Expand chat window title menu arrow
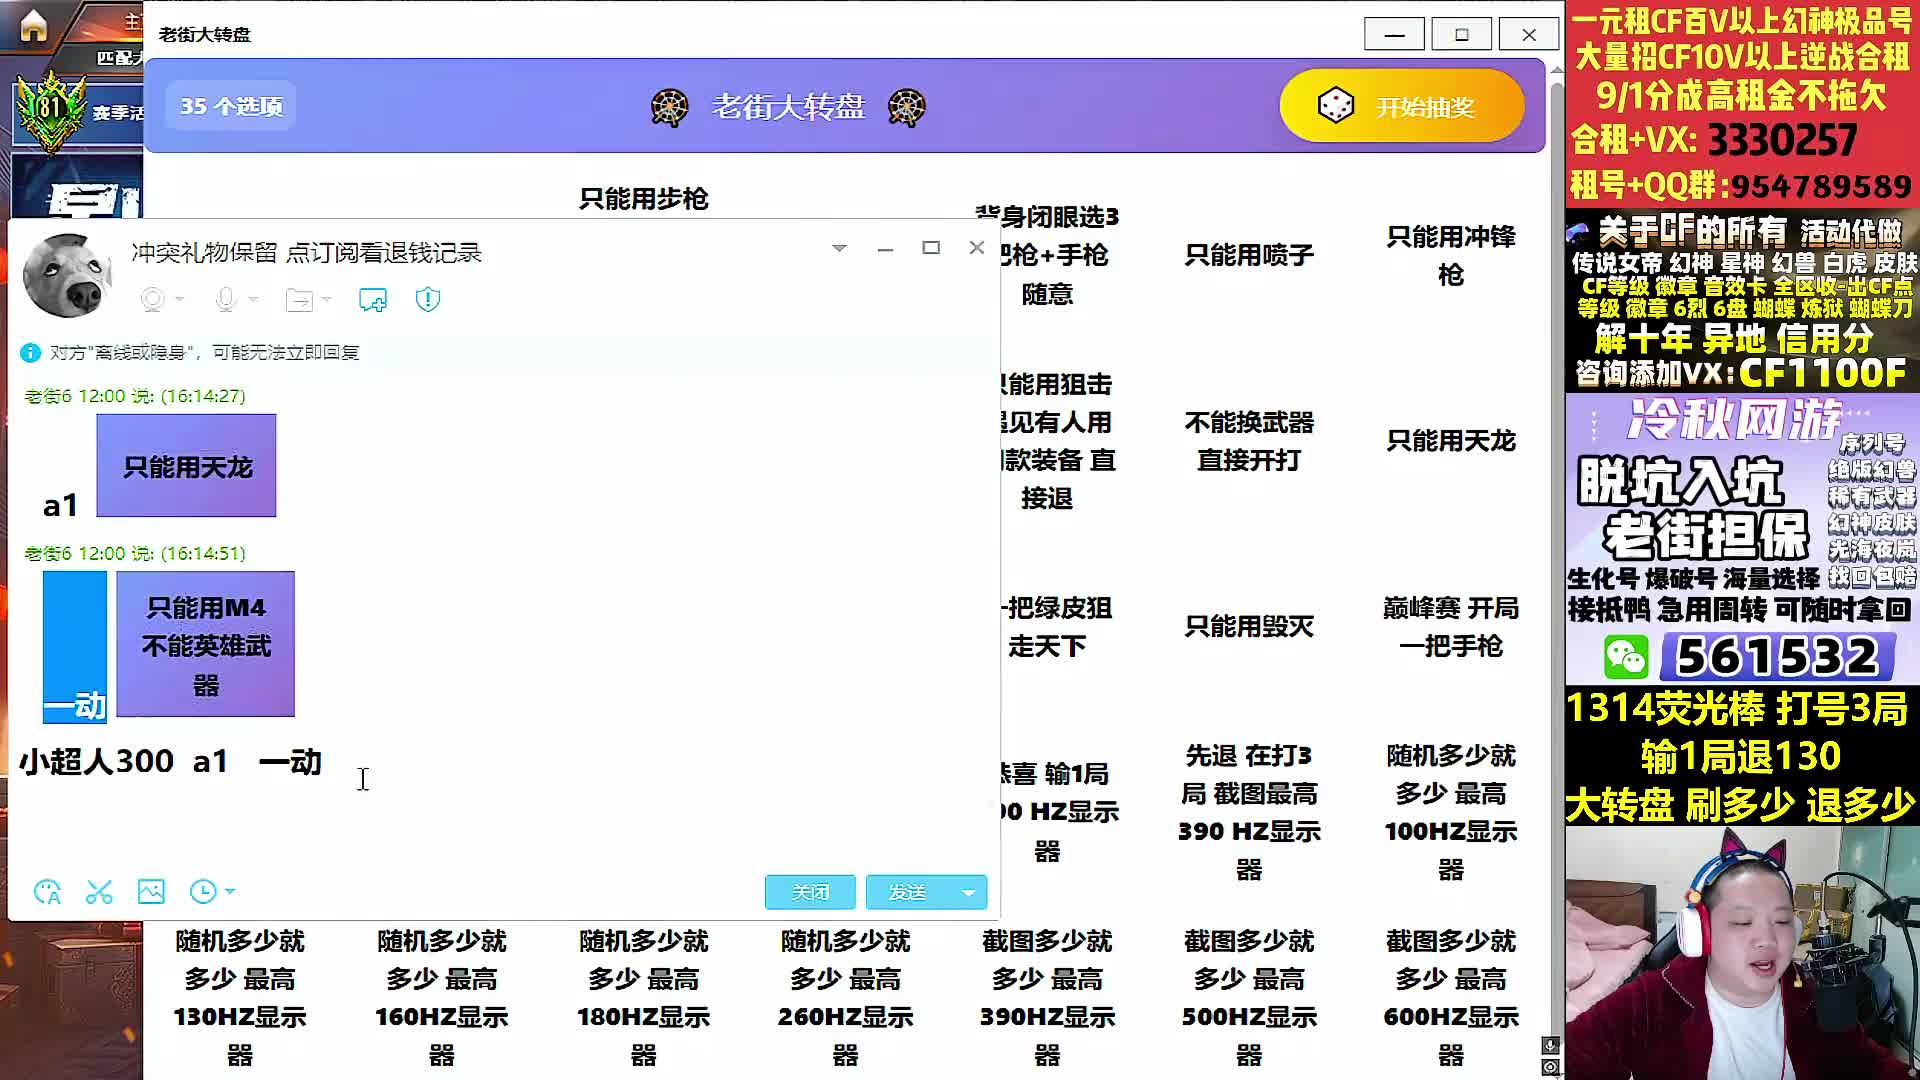Screen dimensions: 1920x1080 pyautogui.click(x=839, y=248)
